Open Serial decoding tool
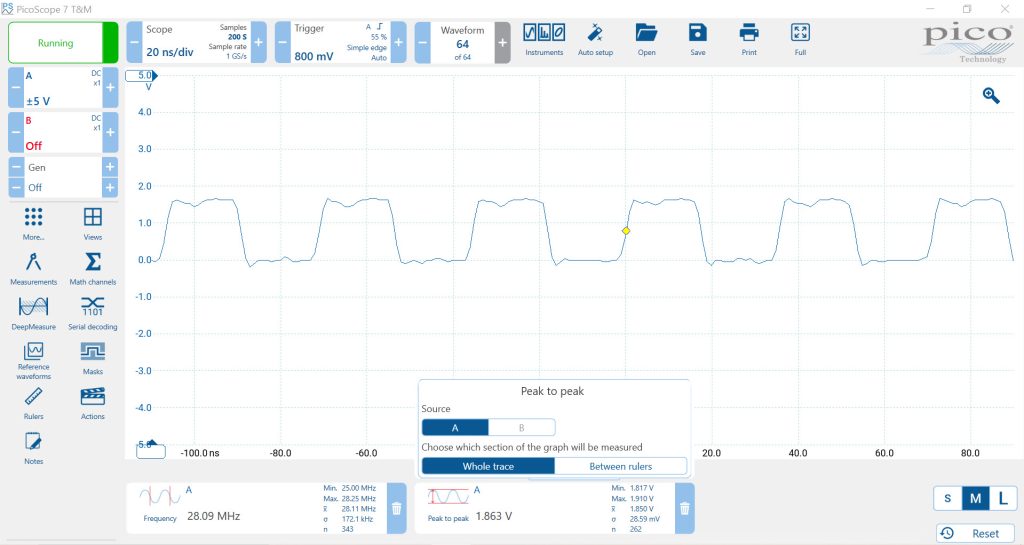The image size is (1024, 545). (92, 311)
